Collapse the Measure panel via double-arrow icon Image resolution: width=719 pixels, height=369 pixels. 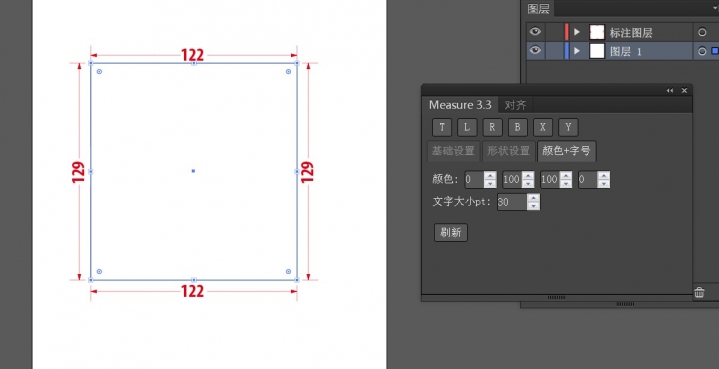click(x=670, y=91)
